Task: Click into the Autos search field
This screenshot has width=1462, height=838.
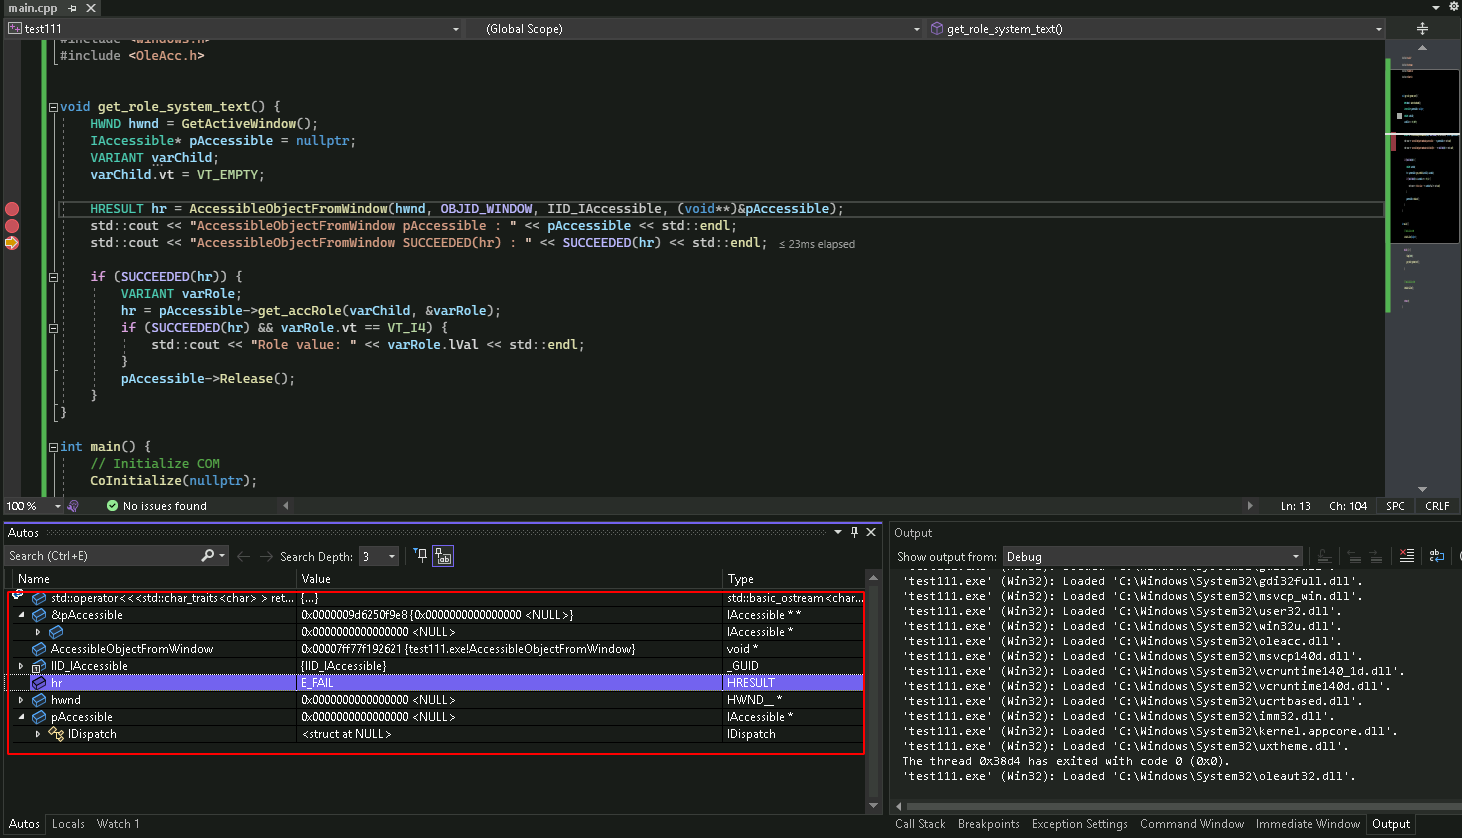Action: 100,556
